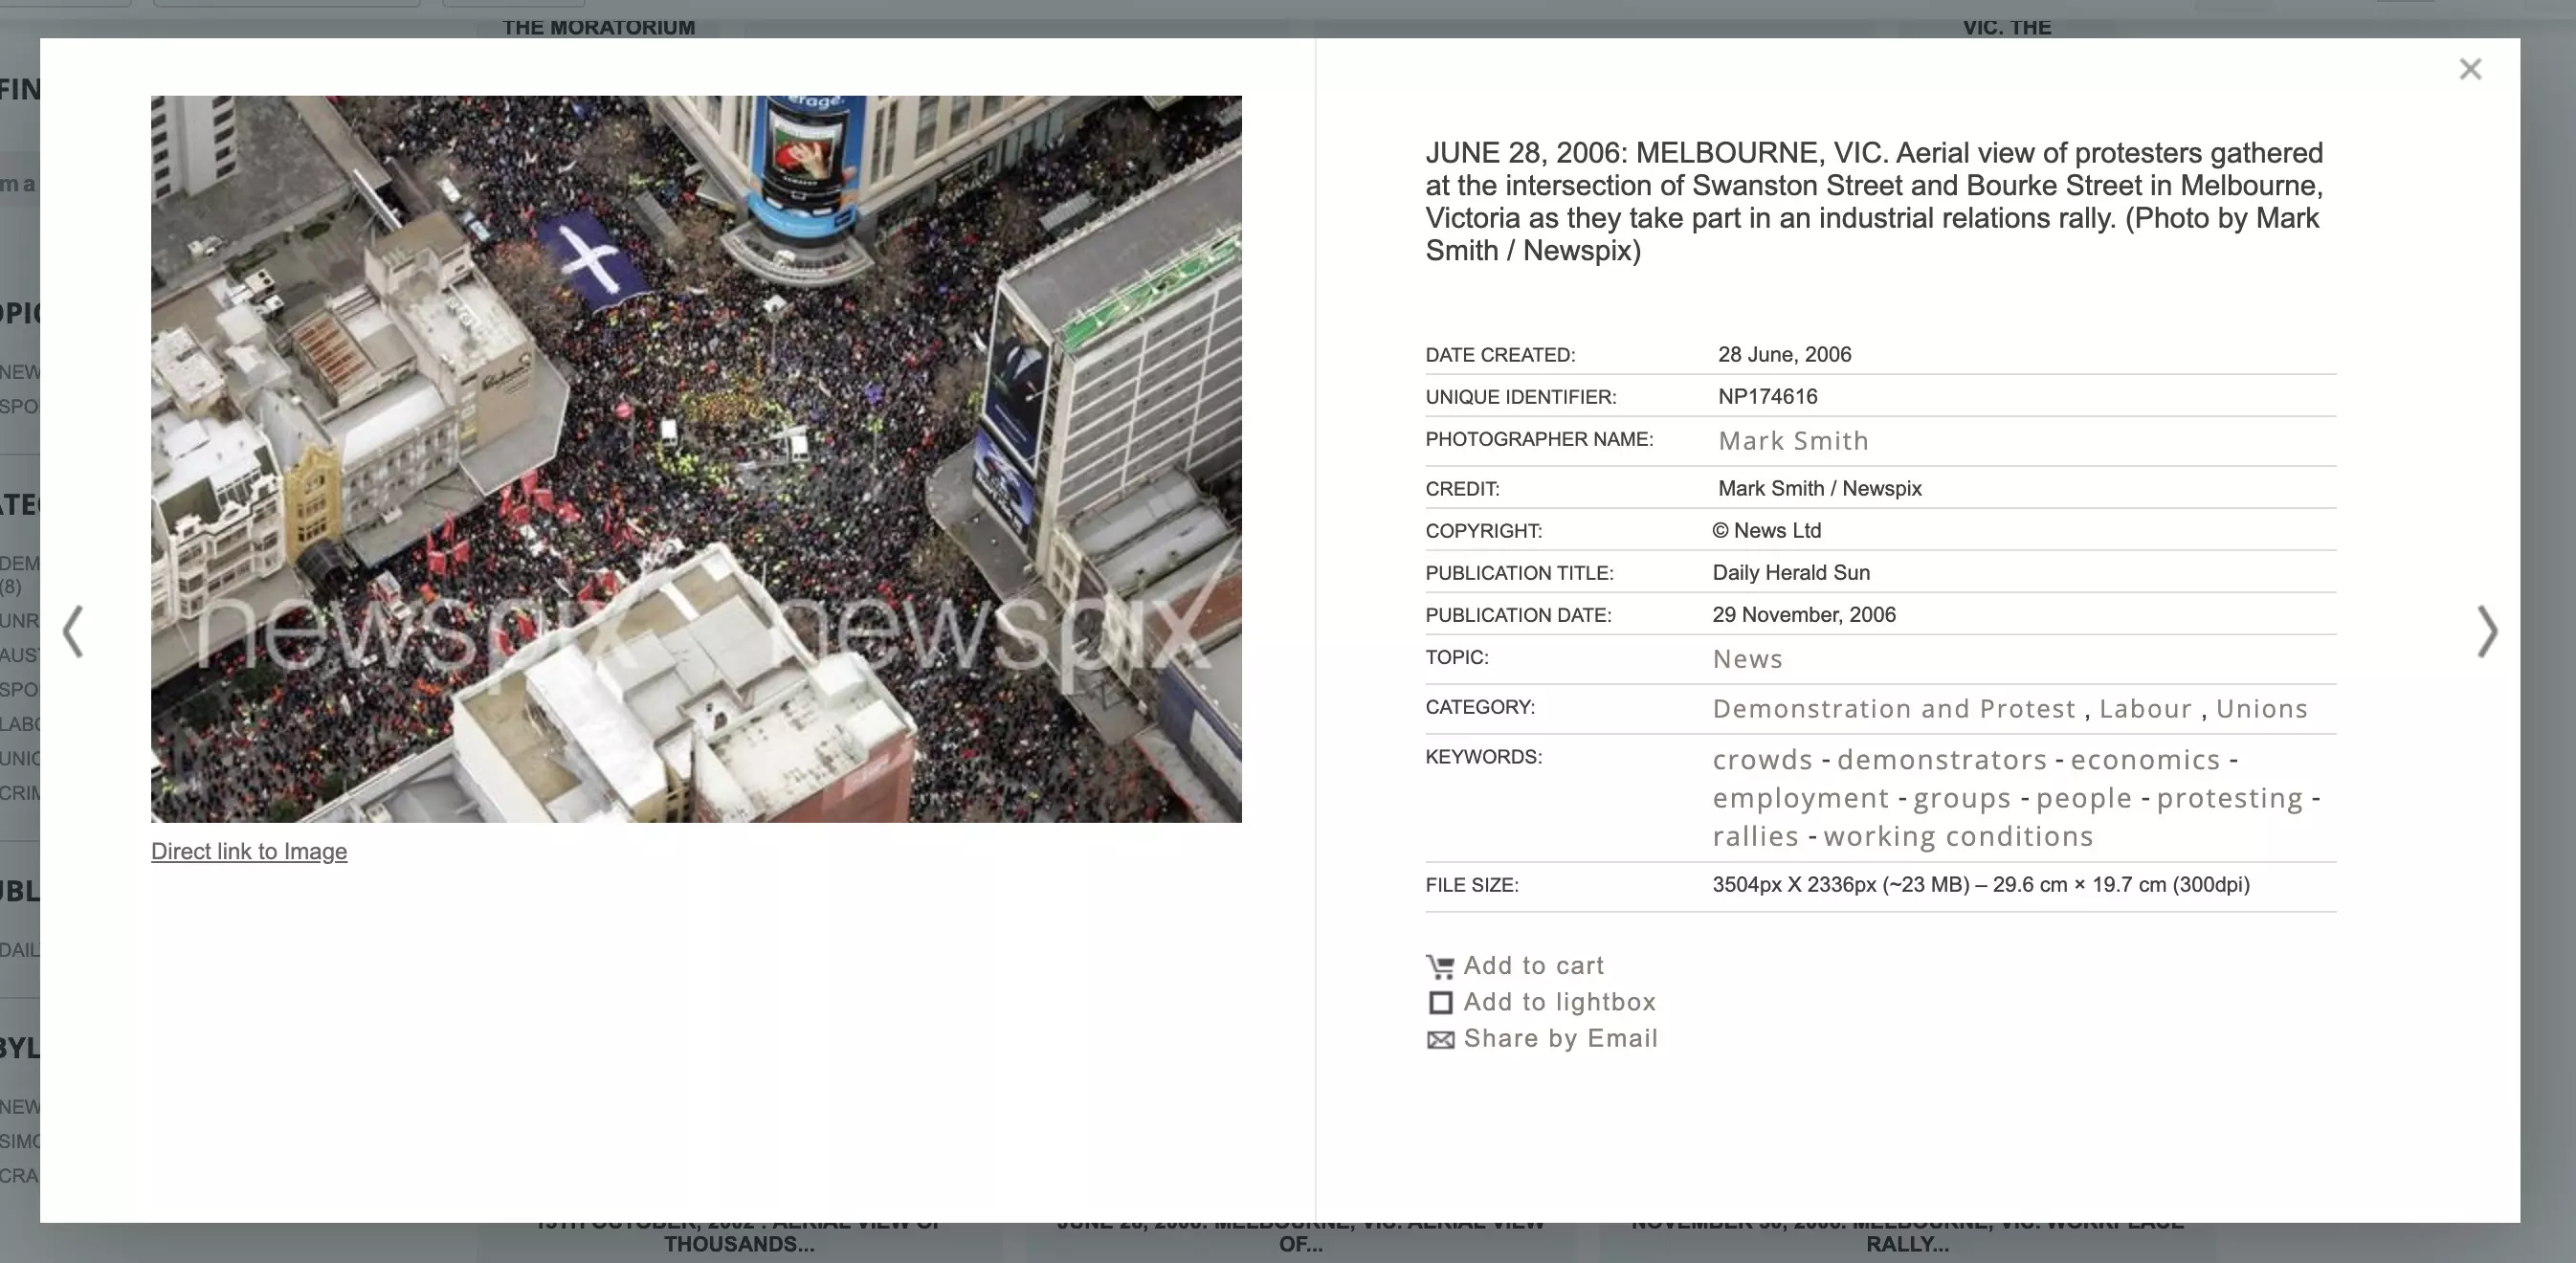This screenshot has width=2576, height=1263.
Task: Click the Add to lightbox label
Action: 1559,1002
